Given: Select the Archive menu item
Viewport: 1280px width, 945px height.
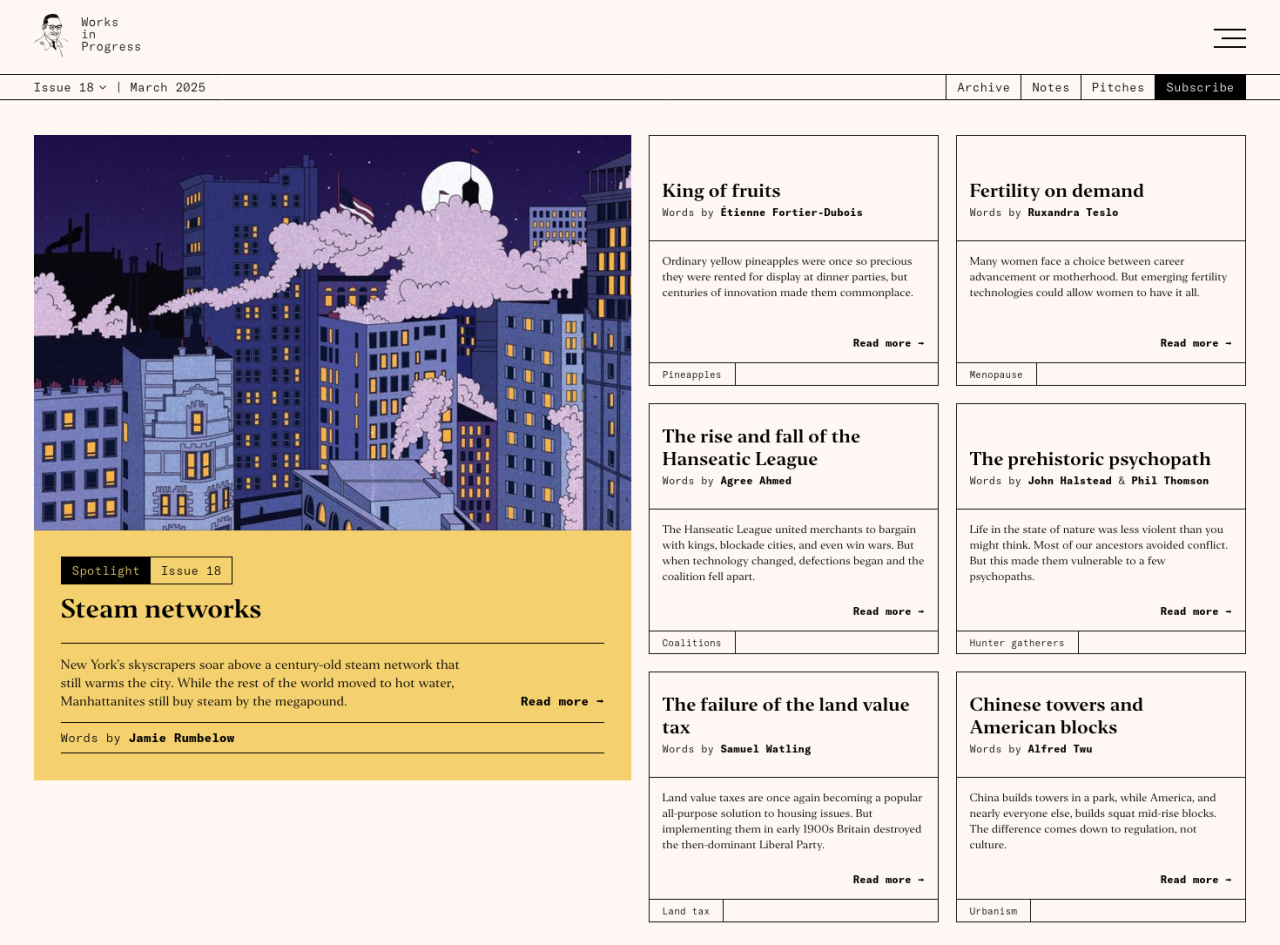Looking at the screenshot, I should pyautogui.click(x=982, y=87).
